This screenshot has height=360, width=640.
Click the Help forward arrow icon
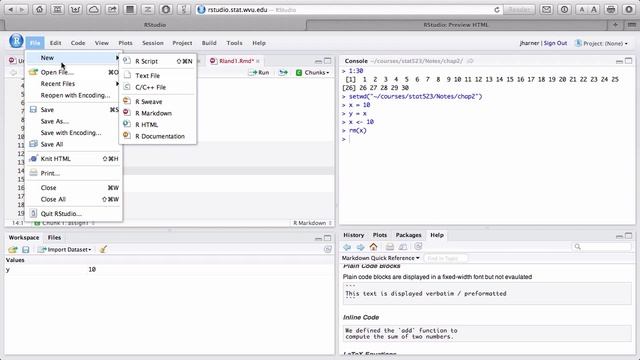[x=360, y=247]
